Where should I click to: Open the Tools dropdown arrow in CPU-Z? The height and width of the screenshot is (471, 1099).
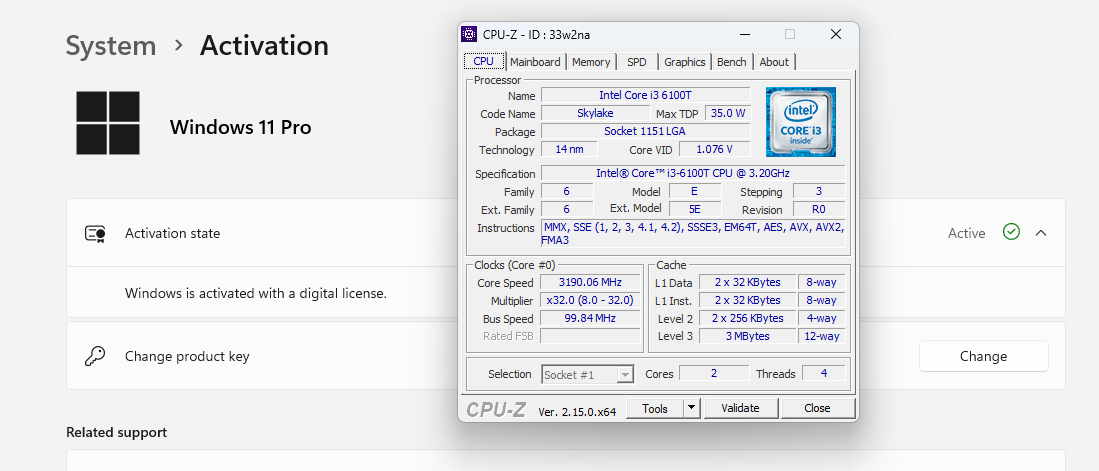tap(692, 408)
